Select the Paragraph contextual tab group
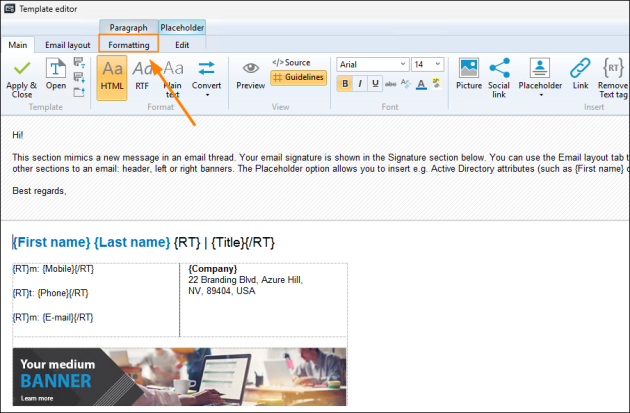The height and width of the screenshot is (413, 630). pyautogui.click(x=129, y=27)
